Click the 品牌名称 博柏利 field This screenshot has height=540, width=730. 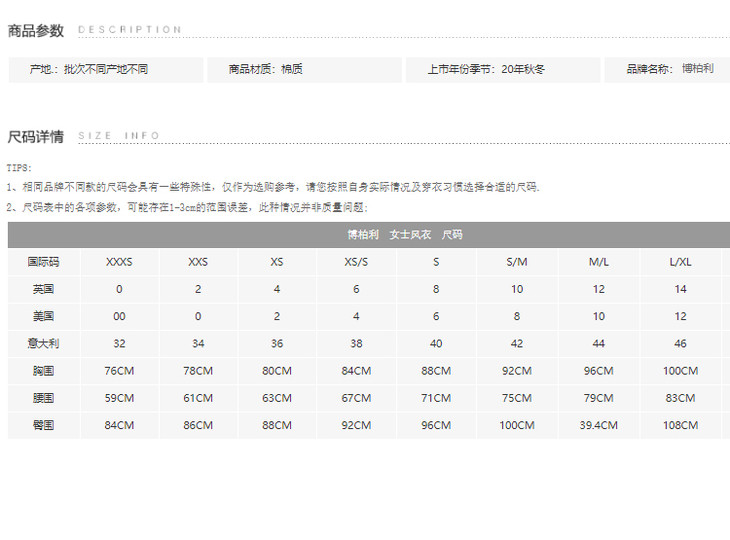pyautogui.click(x=670, y=70)
